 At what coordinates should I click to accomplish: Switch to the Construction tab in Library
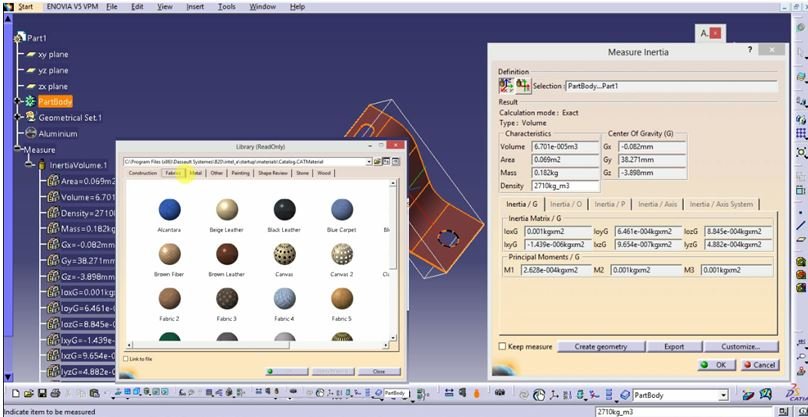143,173
